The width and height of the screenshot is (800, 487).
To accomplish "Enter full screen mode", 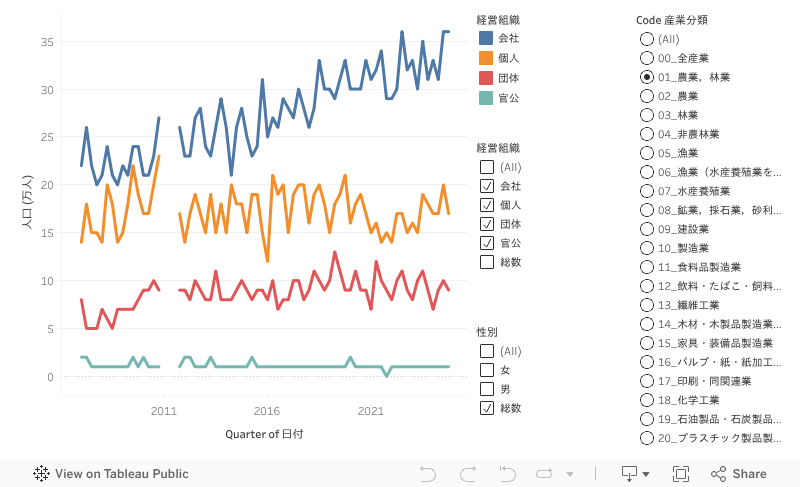I will (681, 474).
